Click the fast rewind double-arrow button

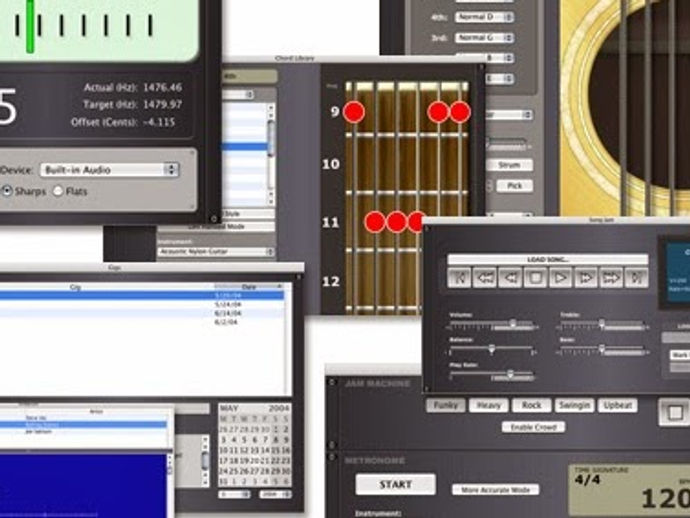coord(485,278)
